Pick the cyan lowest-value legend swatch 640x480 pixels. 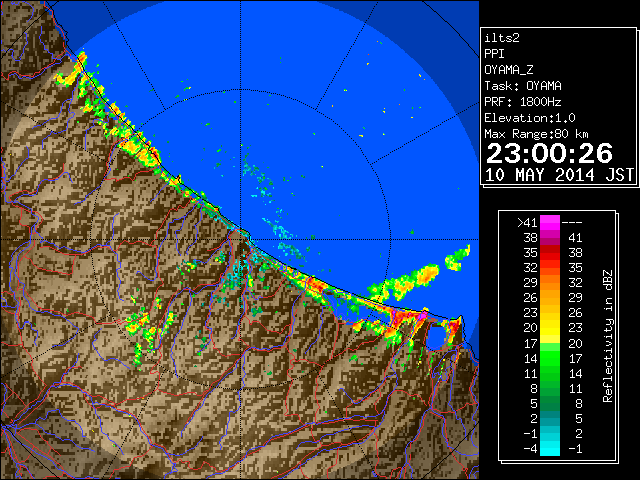pyautogui.click(x=550, y=449)
